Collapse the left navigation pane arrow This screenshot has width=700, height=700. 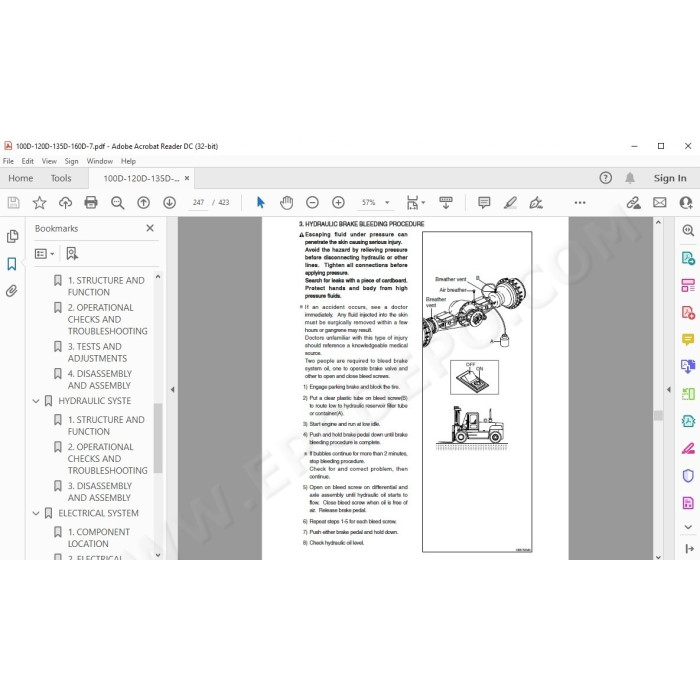[x=172, y=389]
